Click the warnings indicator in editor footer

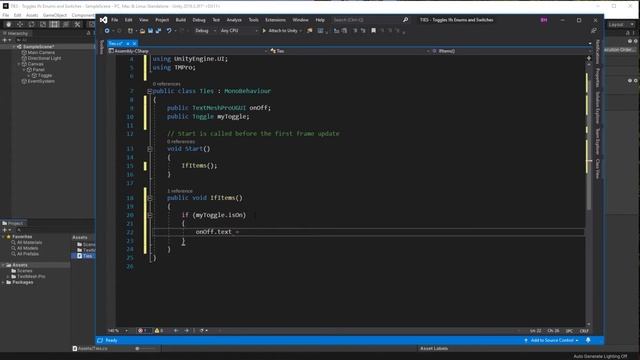click(159, 331)
